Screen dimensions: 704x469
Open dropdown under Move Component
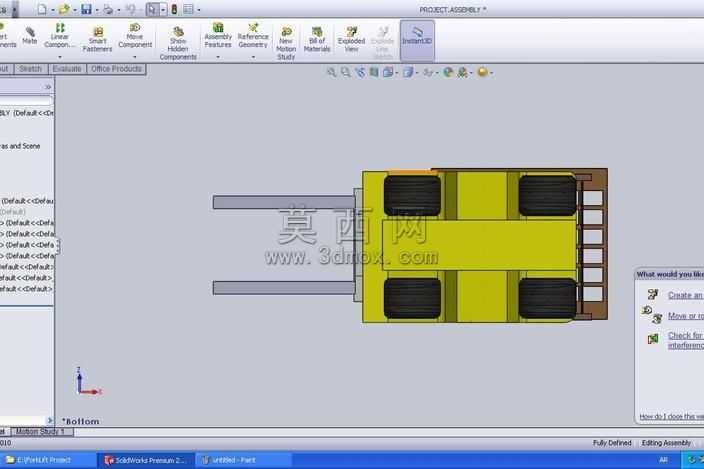pos(135,57)
